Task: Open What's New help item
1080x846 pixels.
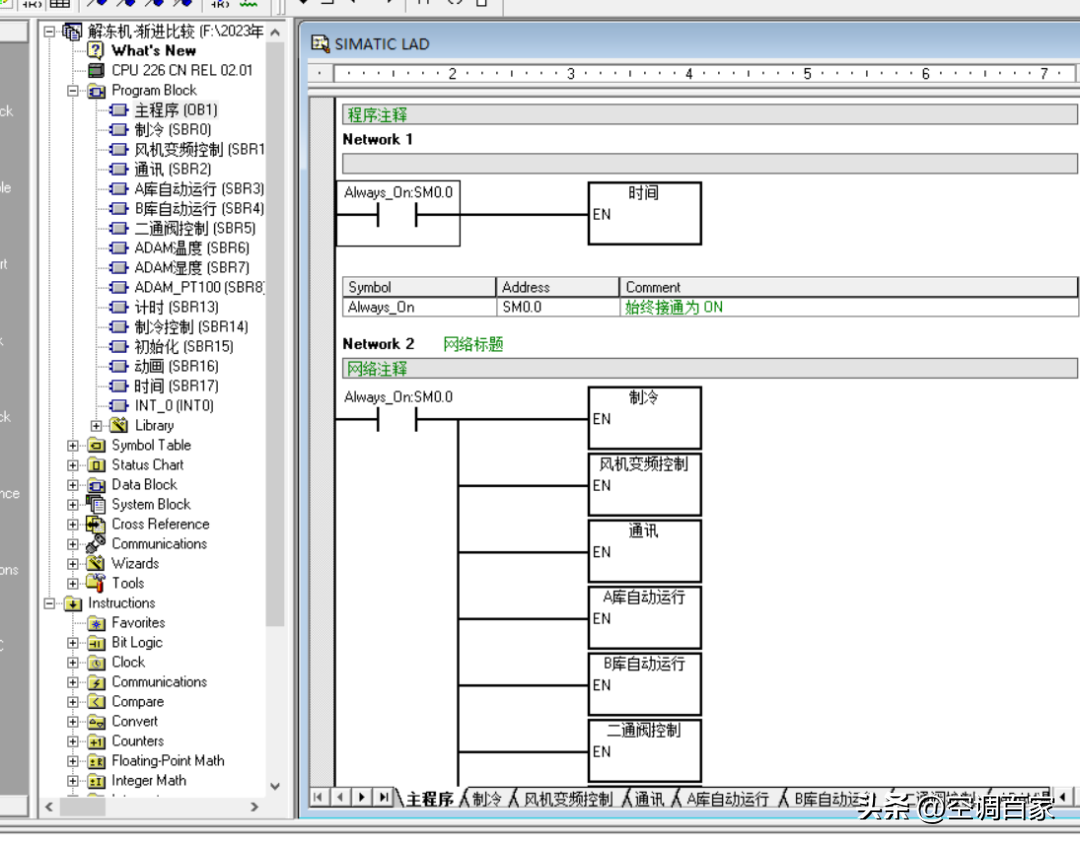Action: pos(153,50)
